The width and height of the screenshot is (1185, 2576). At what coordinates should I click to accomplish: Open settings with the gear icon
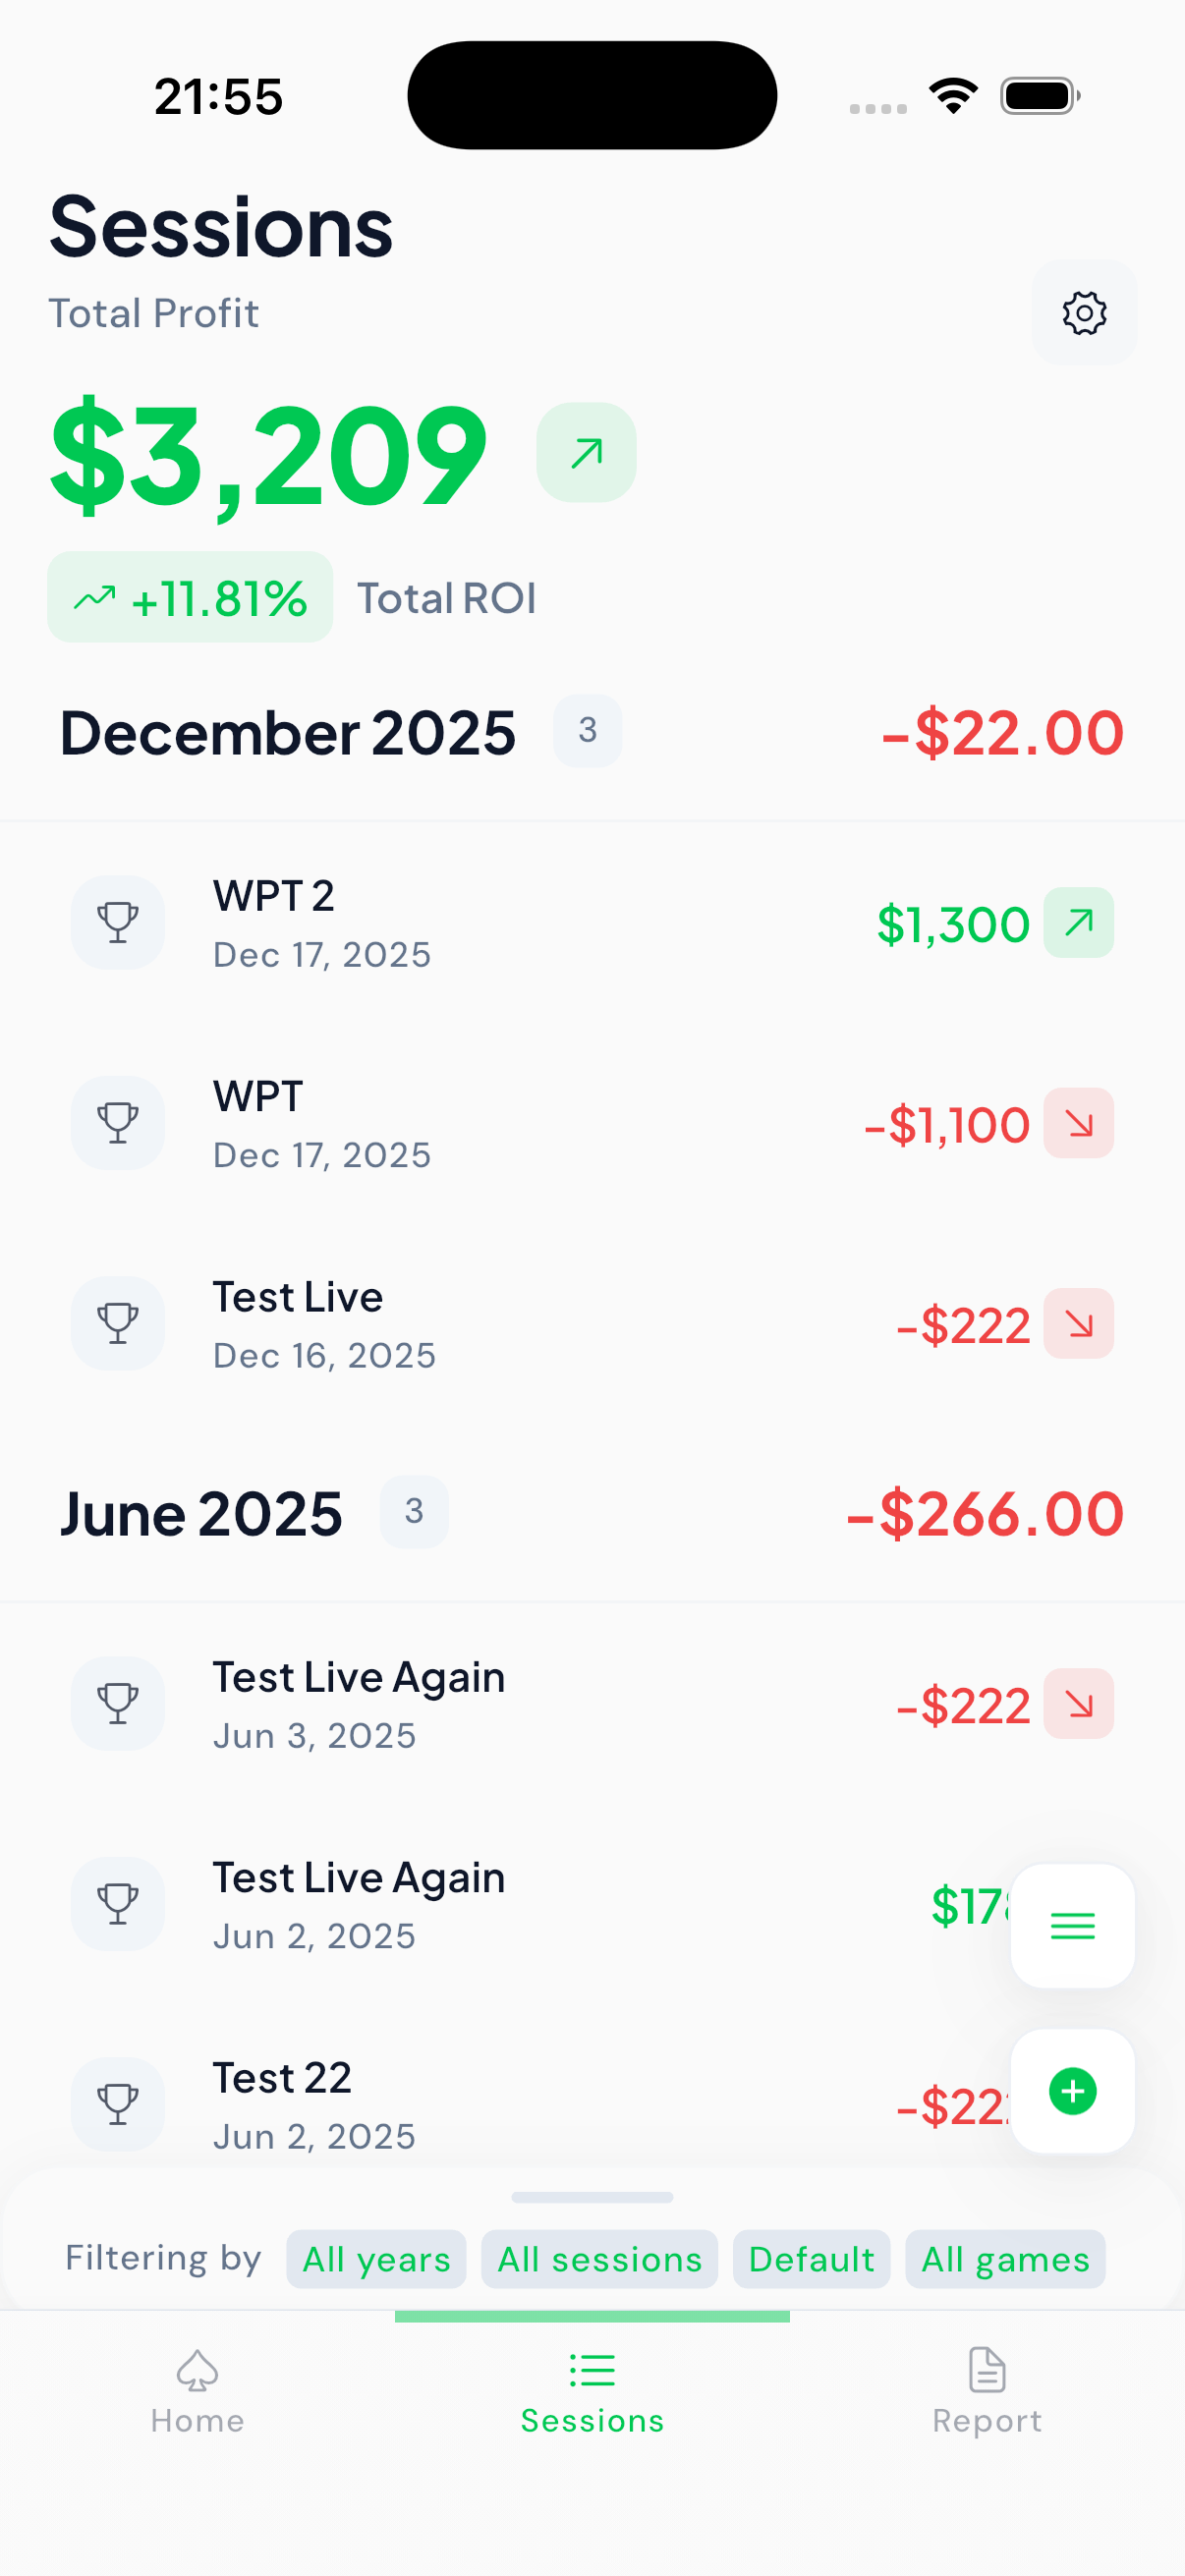1084,313
